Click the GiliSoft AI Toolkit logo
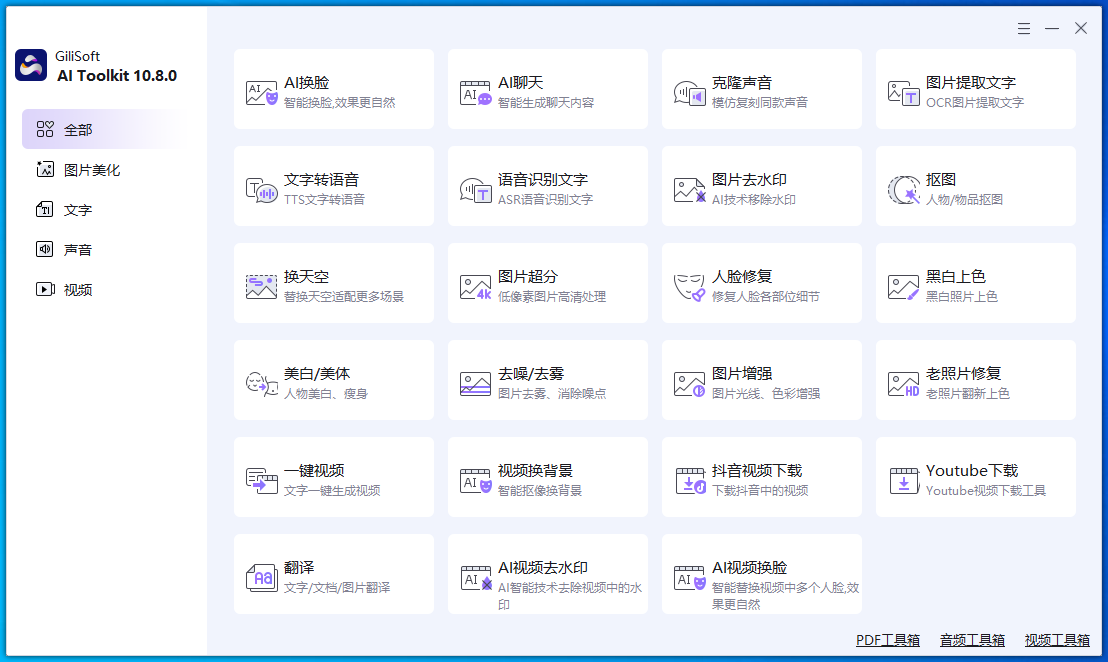 pyautogui.click(x=31, y=65)
